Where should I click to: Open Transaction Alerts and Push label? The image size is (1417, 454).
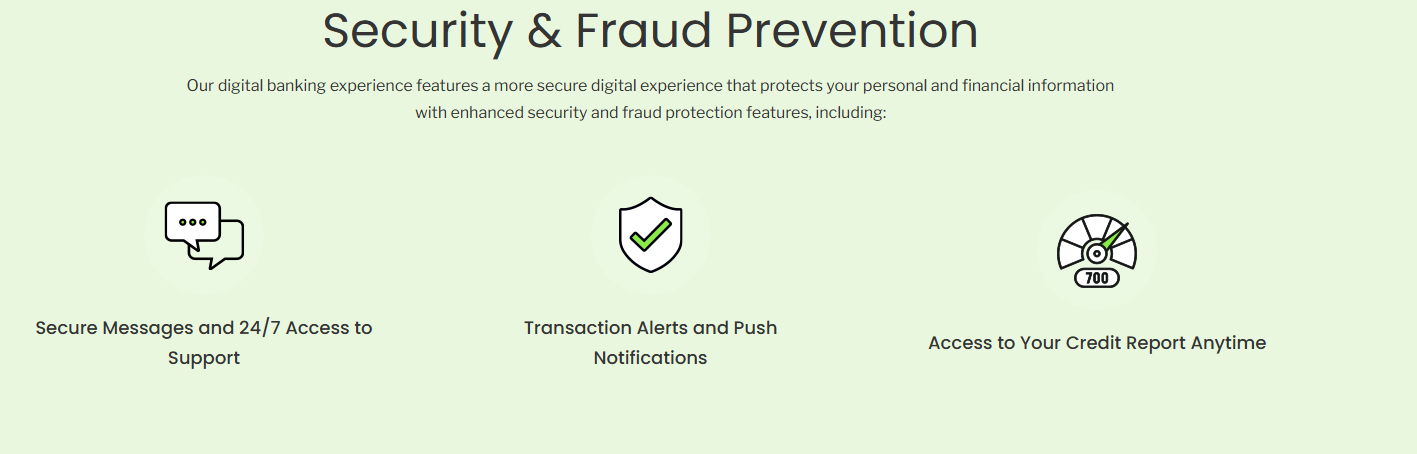[x=650, y=328]
